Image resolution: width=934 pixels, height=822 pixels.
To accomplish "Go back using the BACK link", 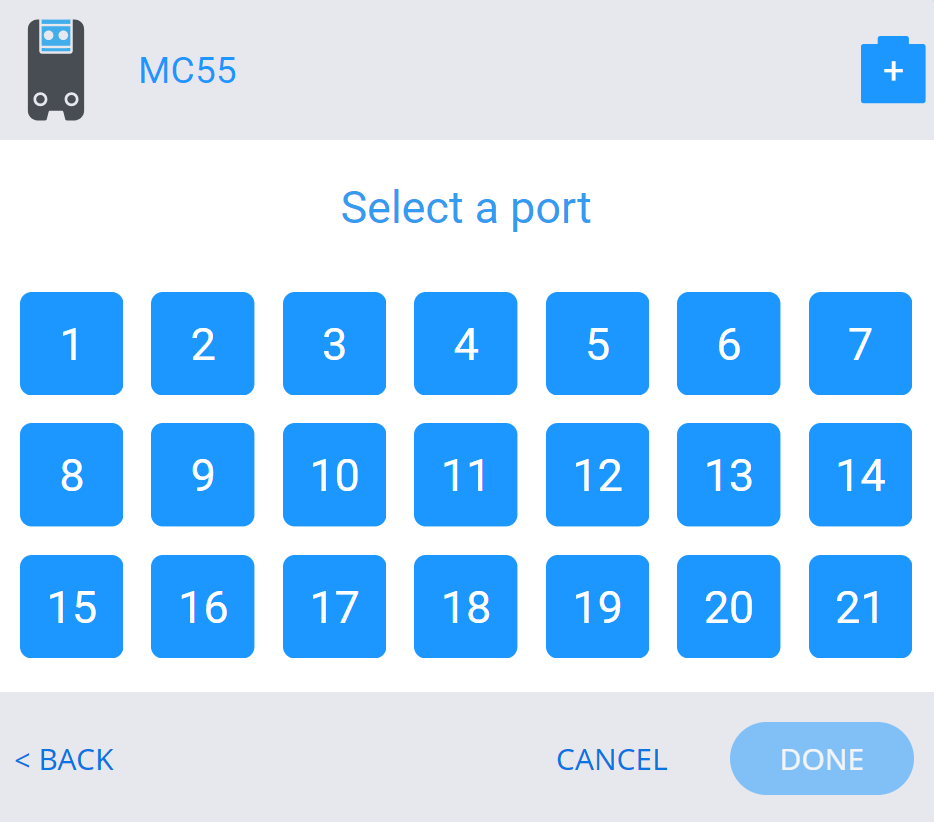I will [64, 759].
